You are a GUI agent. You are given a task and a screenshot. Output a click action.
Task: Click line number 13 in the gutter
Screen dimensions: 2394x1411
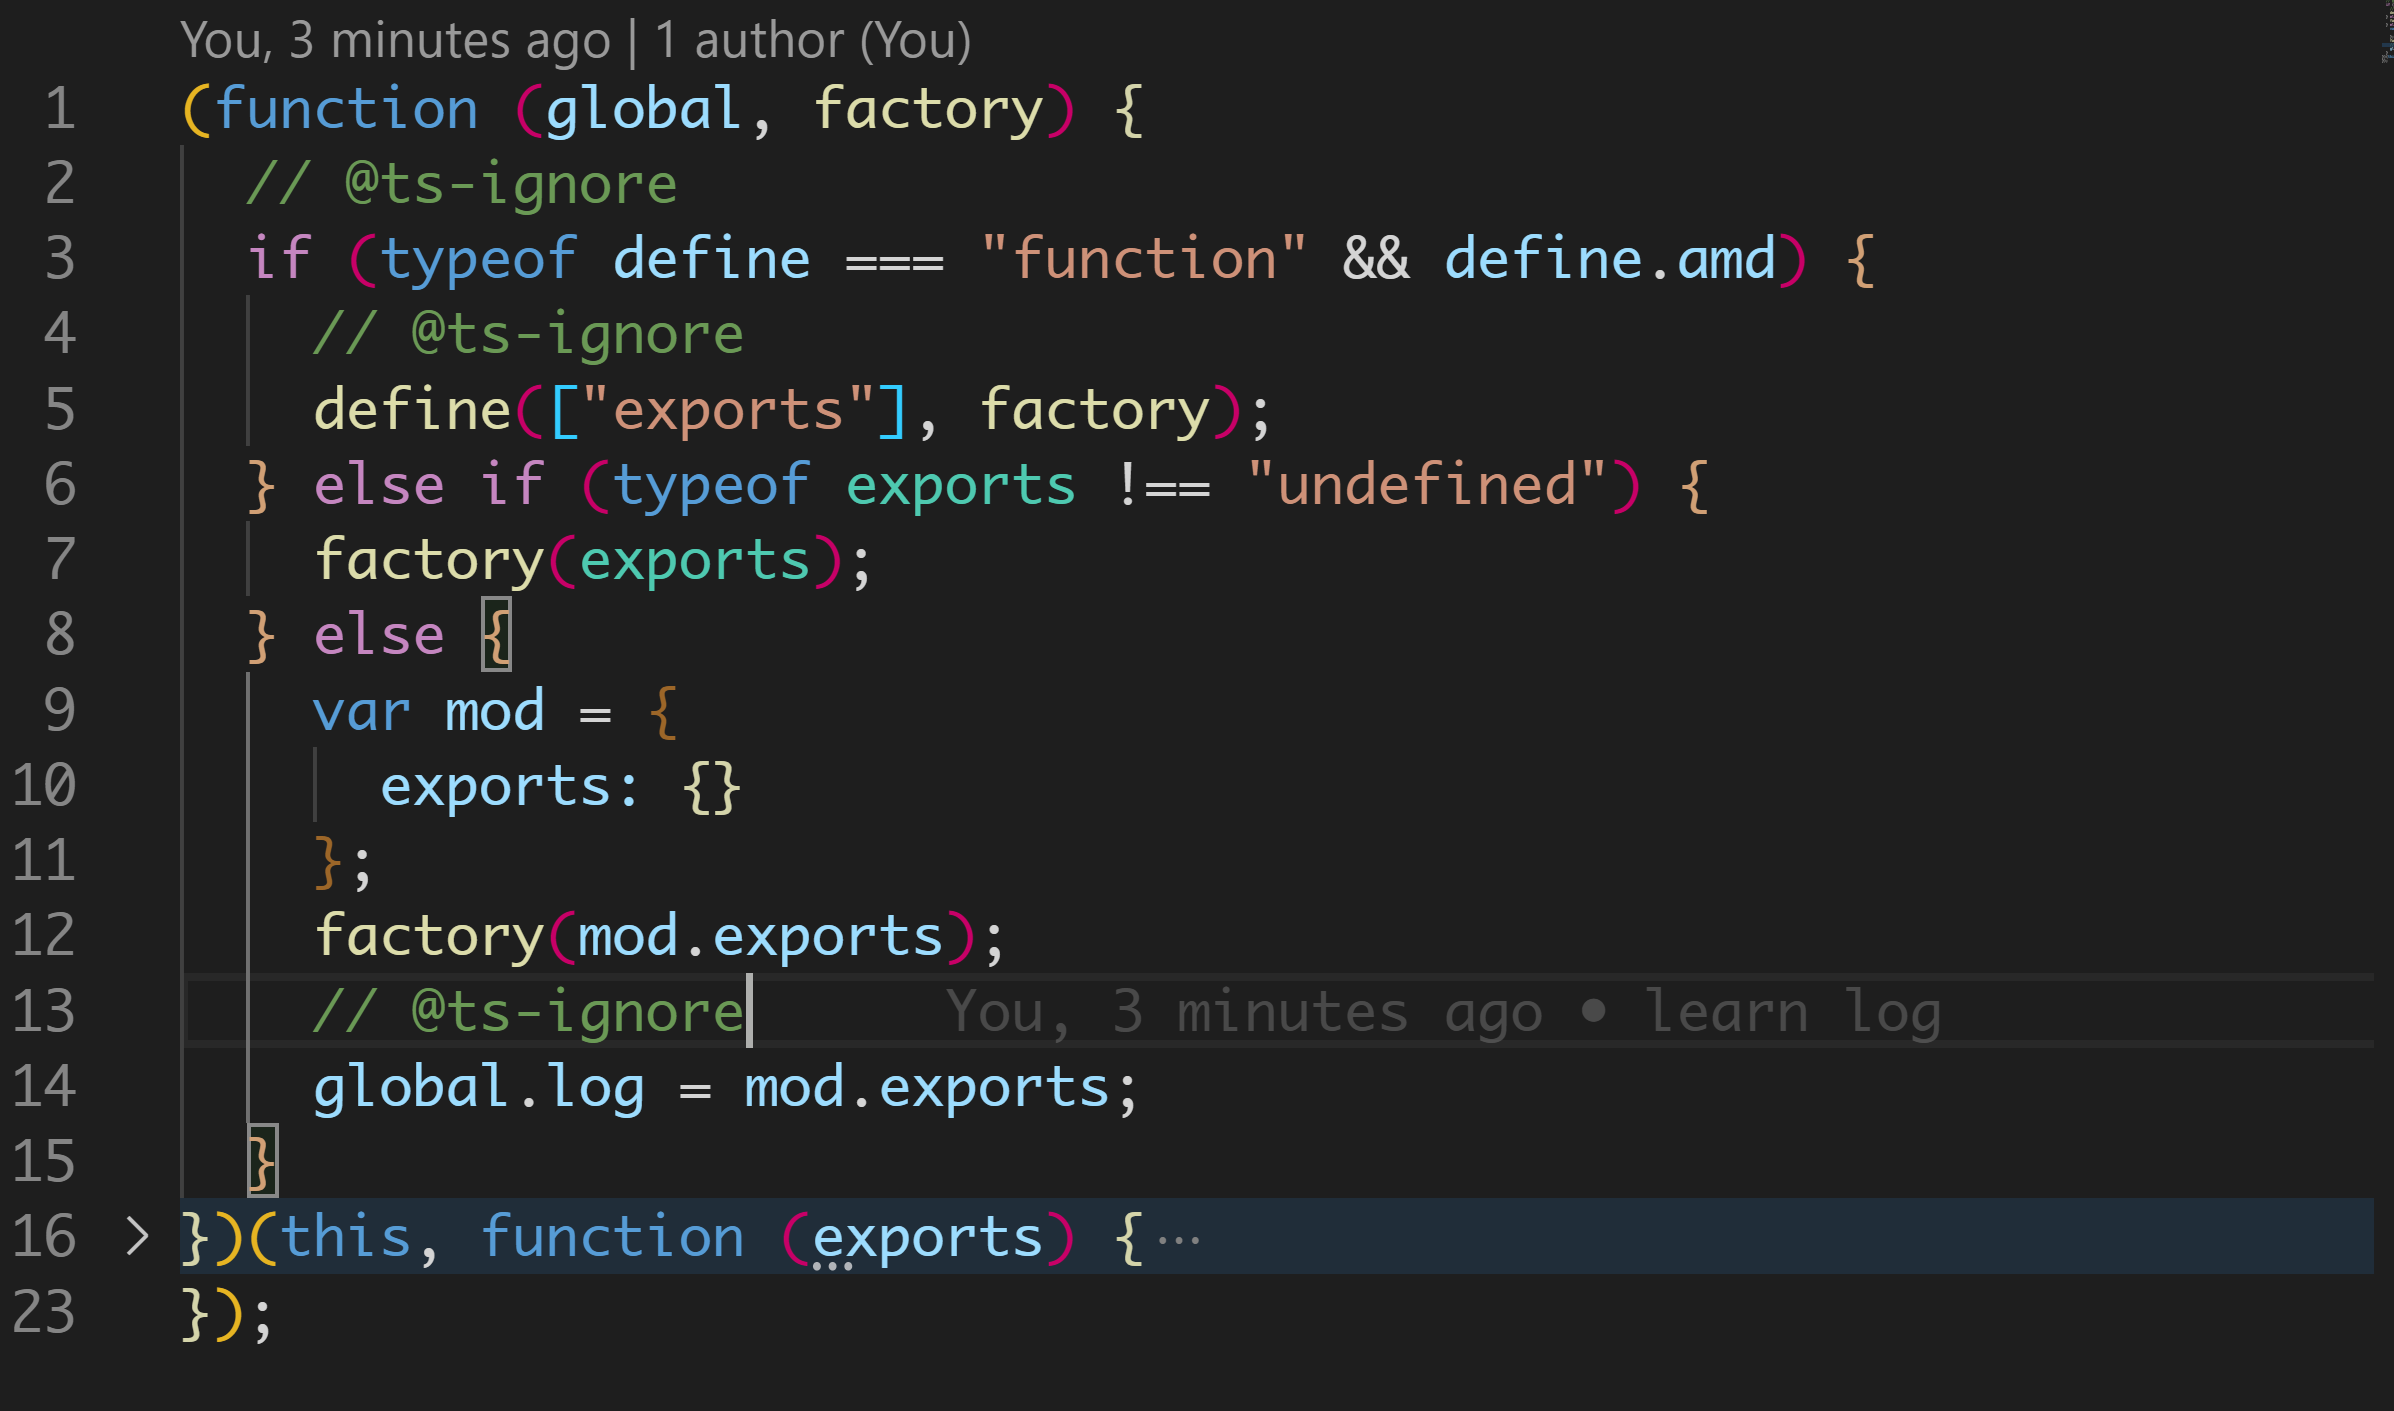pyautogui.click(x=44, y=1011)
